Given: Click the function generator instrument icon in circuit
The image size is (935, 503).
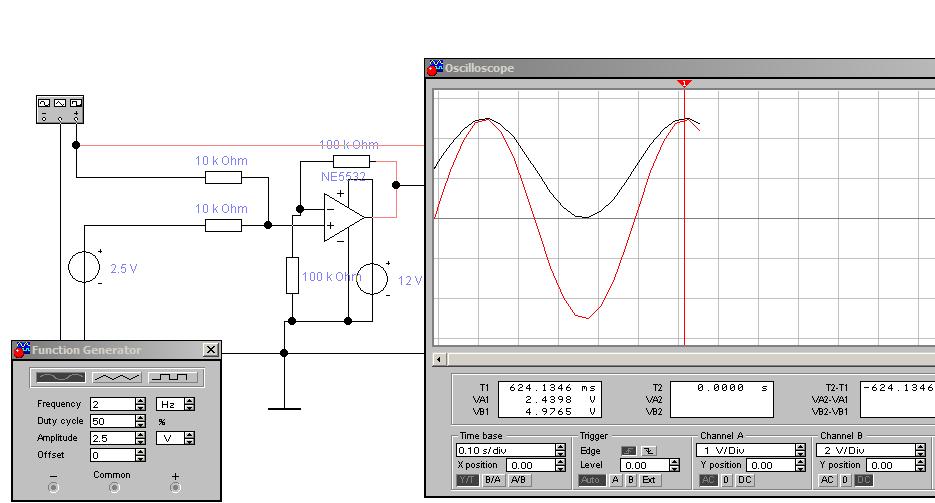Looking at the screenshot, I should point(59,110).
